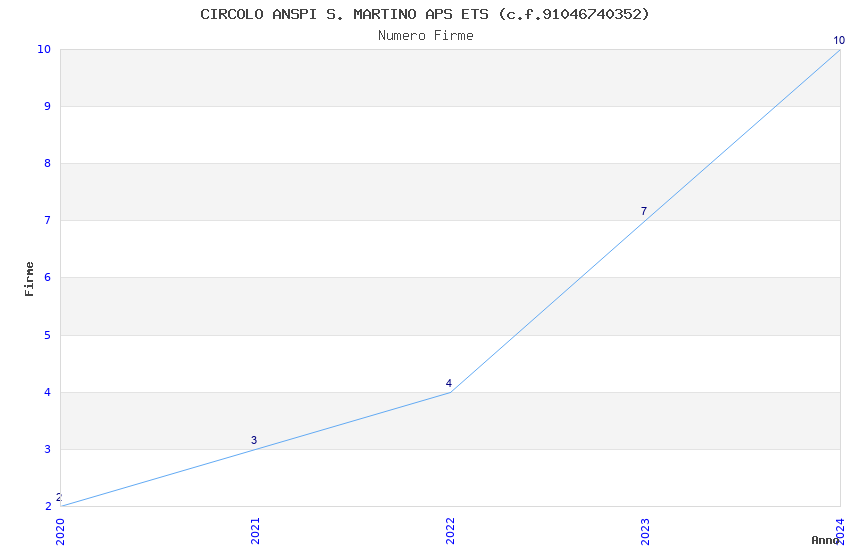The width and height of the screenshot is (850, 550).
Task: Click the Firme y-axis label
Action: 29,279
